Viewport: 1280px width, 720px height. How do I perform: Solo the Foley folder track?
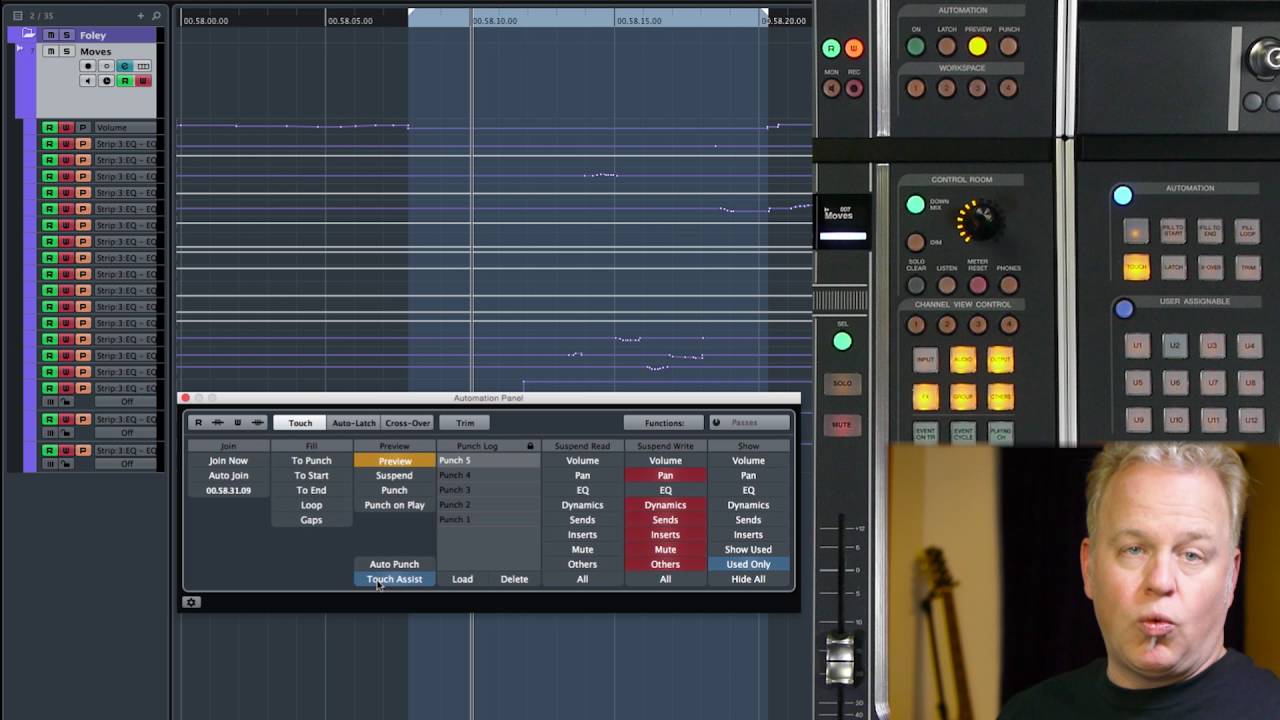pos(66,35)
